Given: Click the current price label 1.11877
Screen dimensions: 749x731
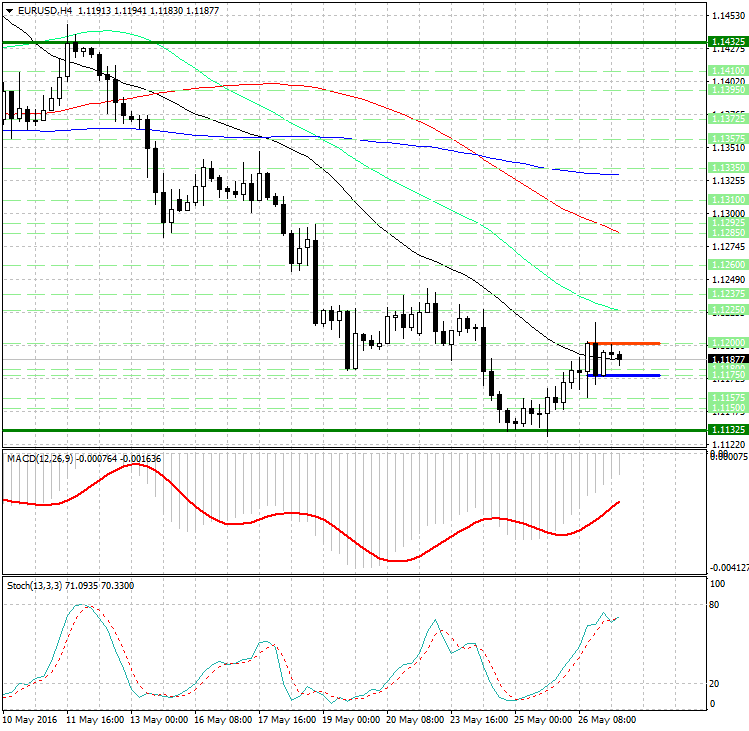Looking at the screenshot, I should coord(728,359).
